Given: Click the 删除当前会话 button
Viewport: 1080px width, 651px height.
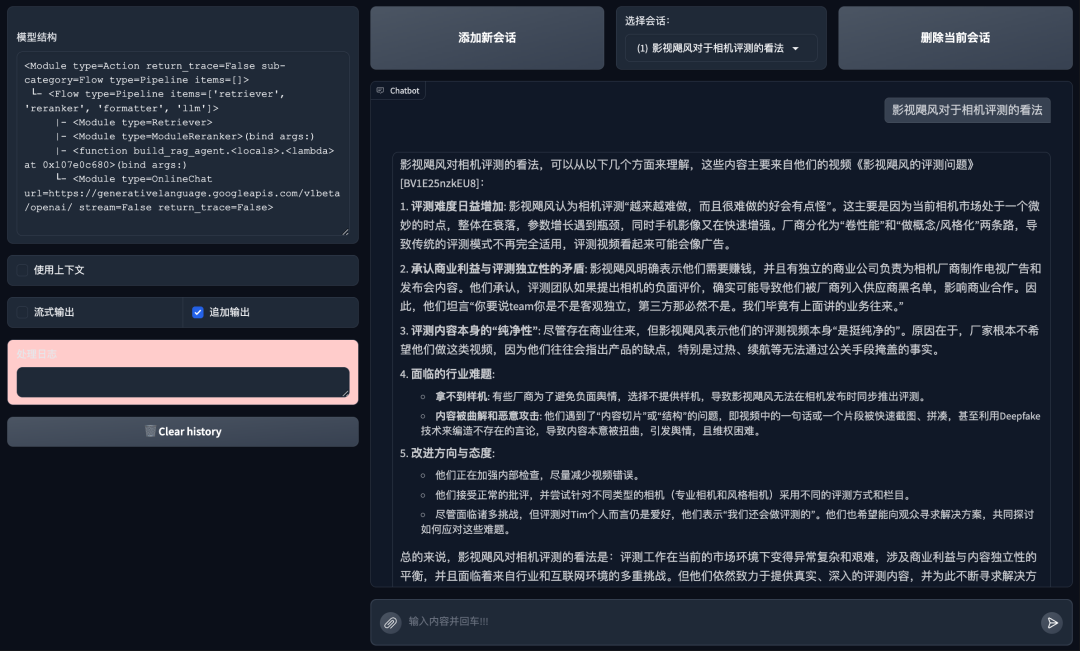Looking at the screenshot, I should tap(955, 38).
